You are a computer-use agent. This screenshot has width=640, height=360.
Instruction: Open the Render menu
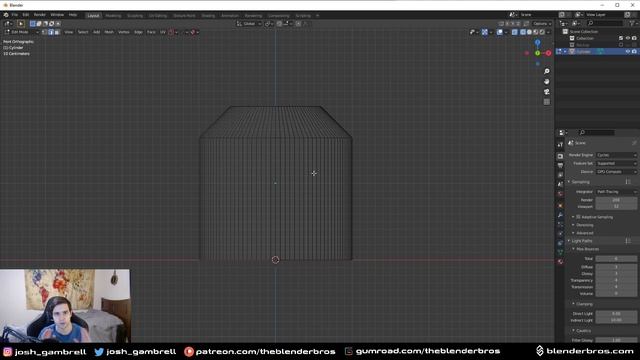click(40, 15)
